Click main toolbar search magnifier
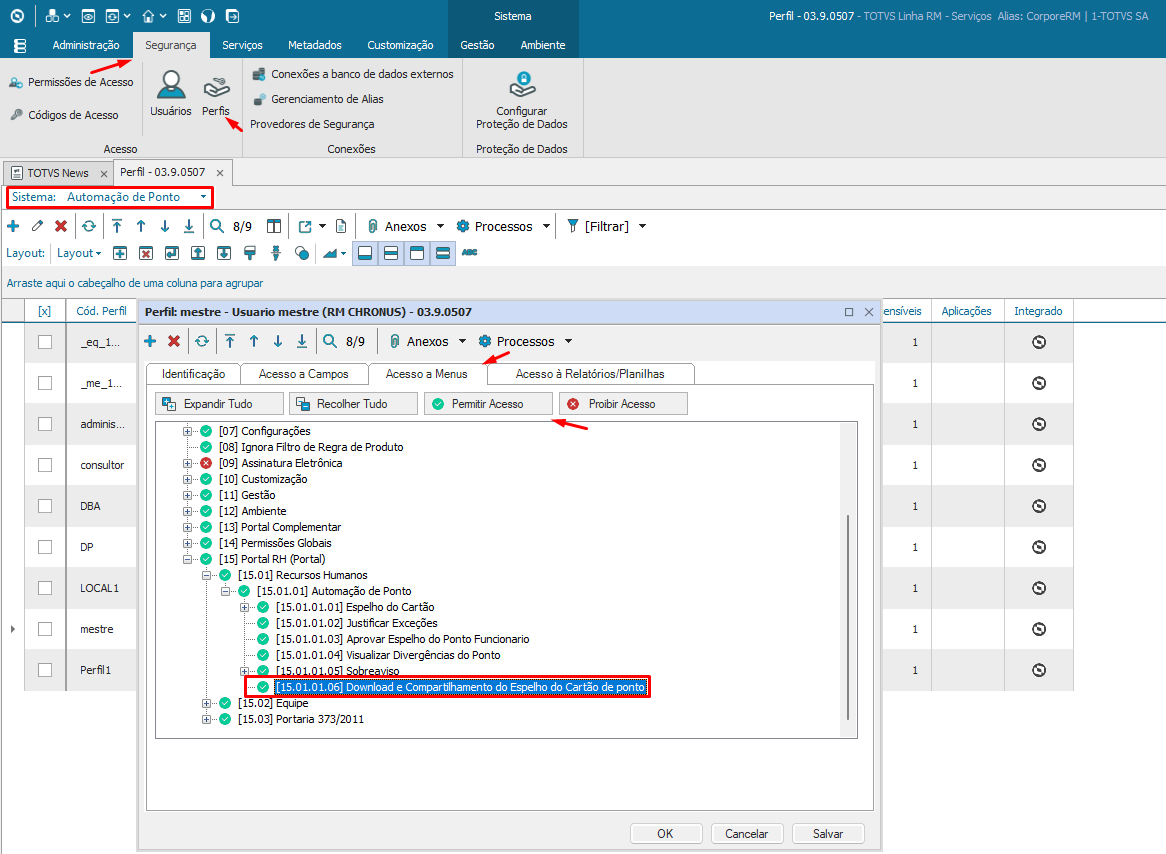 coord(216,226)
